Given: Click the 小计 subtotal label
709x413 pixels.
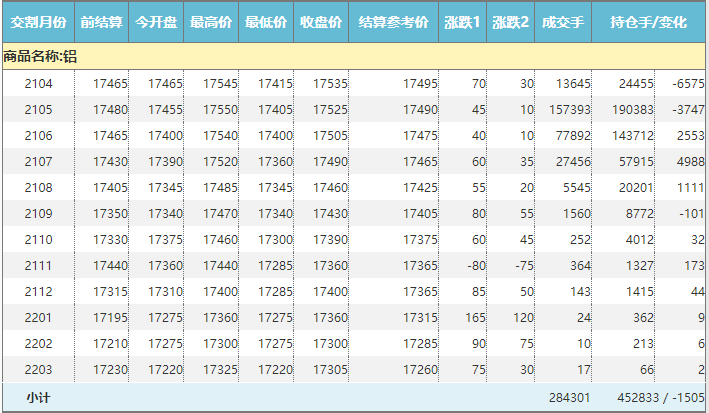Looking at the screenshot, I should pyautogui.click(x=39, y=398).
